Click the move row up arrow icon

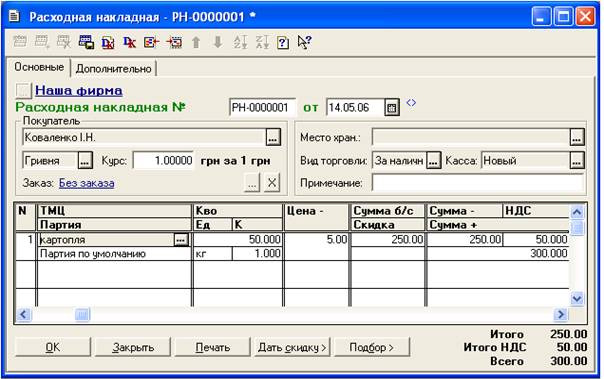pos(196,42)
